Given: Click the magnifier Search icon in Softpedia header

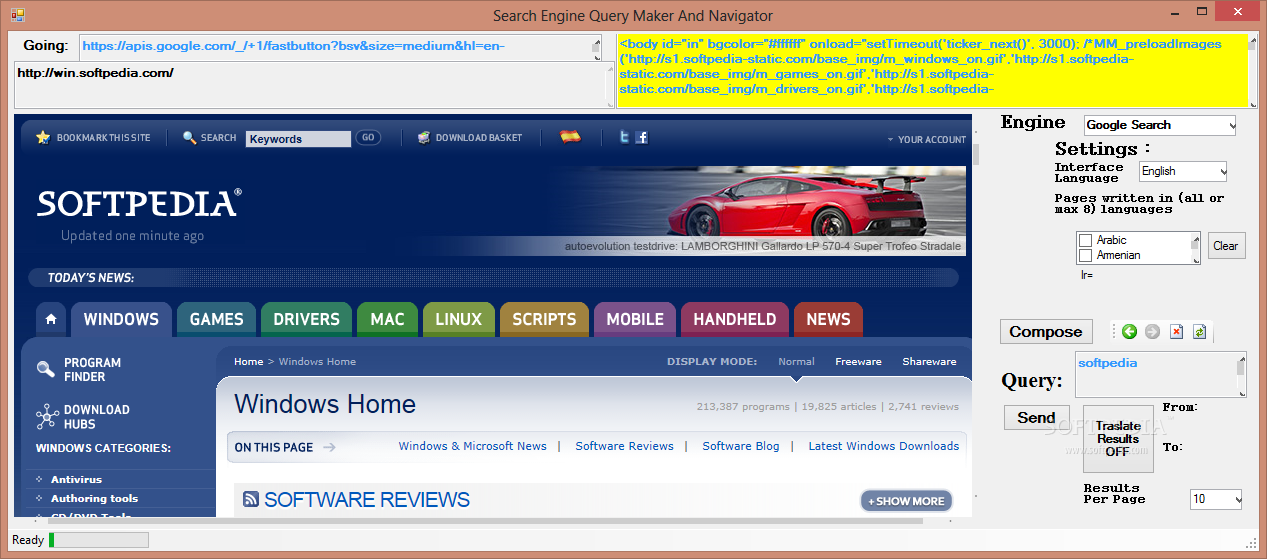Looking at the screenshot, I should click(x=189, y=137).
